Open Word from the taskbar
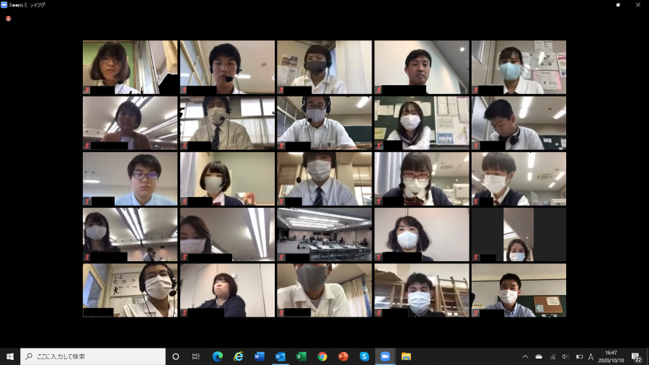Screen dimensions: 649x365 point(260,356)
